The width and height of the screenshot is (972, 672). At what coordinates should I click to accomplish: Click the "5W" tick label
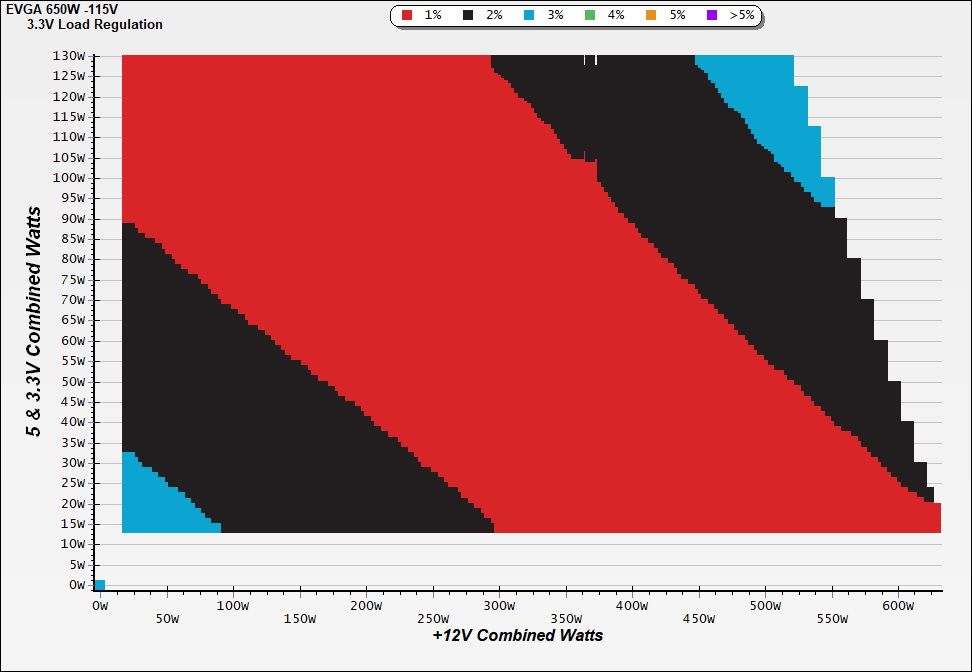pos(78,565)
